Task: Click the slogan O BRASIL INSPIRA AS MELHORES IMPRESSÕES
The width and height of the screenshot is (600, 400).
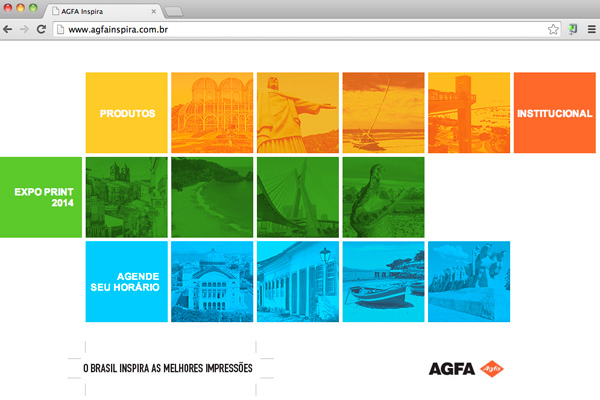Action: point(168,368)
